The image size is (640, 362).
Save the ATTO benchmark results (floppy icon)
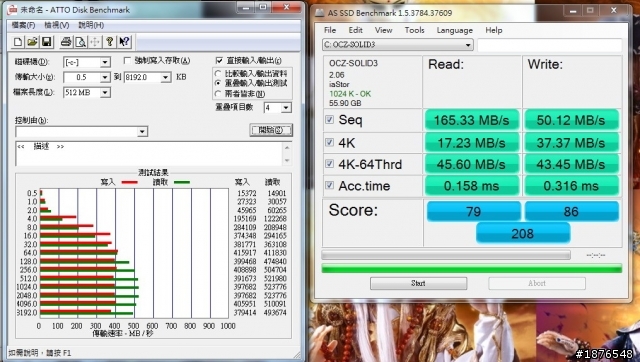point(47,42)
